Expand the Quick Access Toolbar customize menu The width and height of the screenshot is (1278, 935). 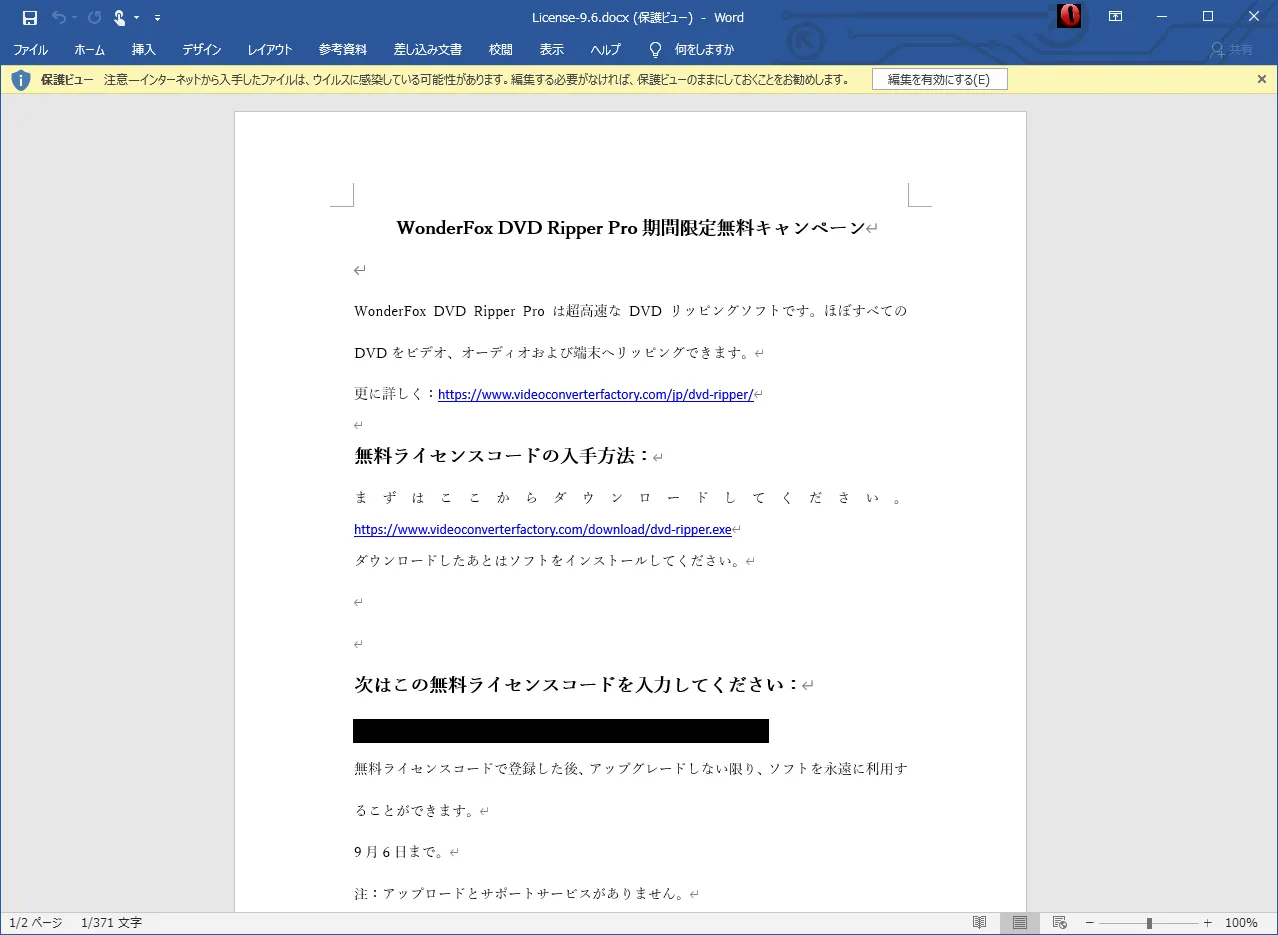coord(157,17)
